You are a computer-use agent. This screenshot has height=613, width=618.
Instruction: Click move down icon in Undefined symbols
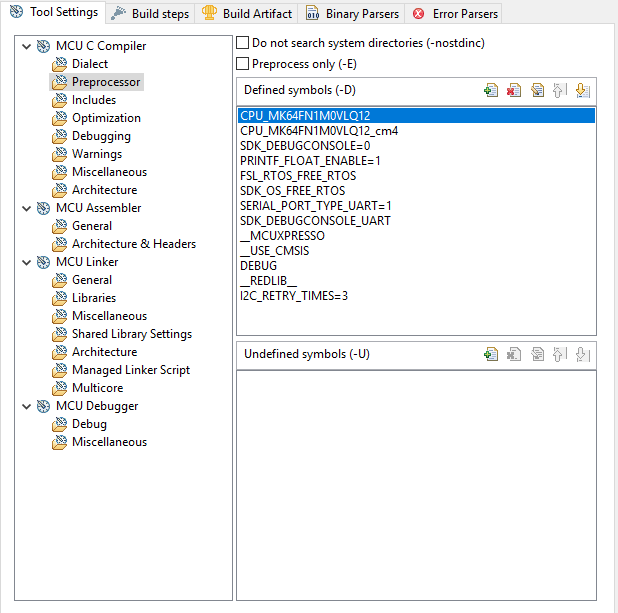click(x=582, y=354)
